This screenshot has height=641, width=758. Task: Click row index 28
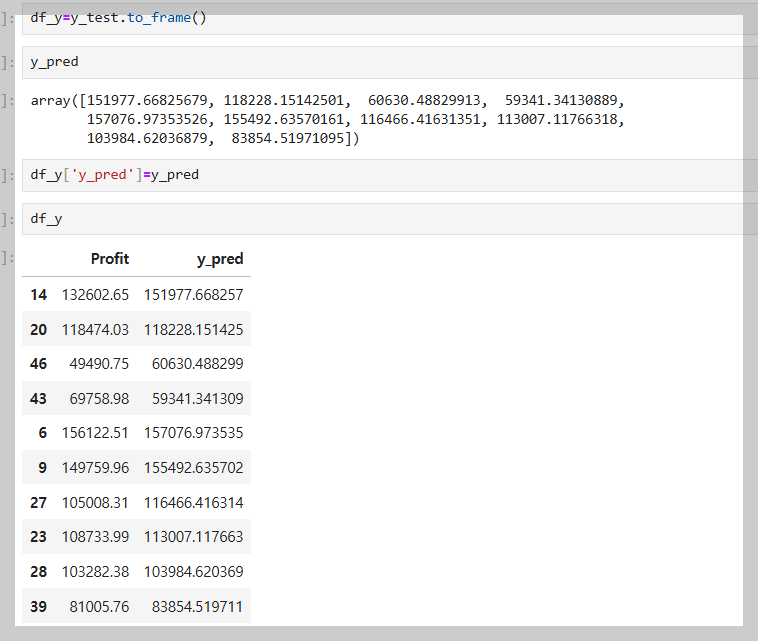pos(39,572)
